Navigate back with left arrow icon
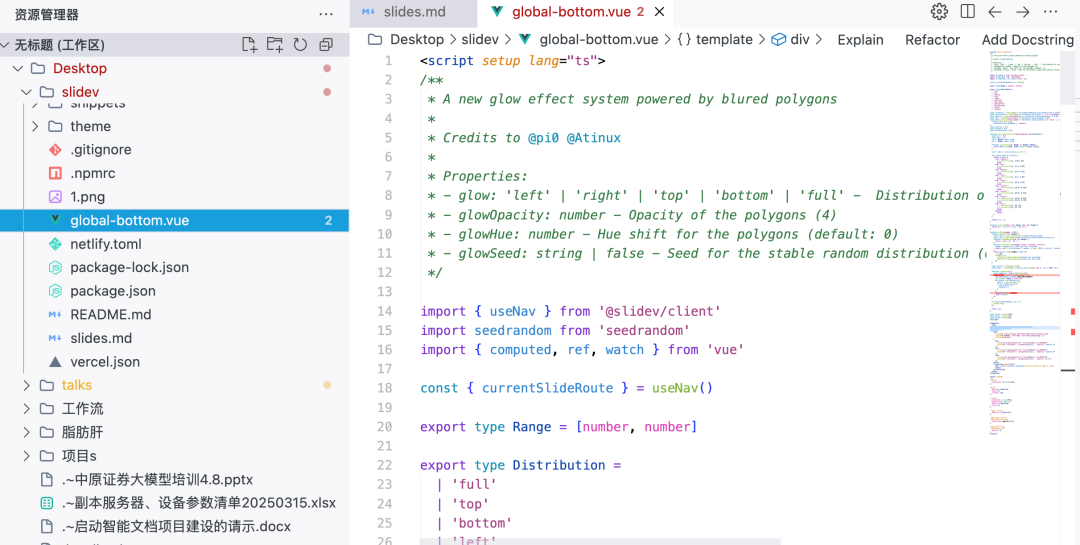 click(x=995, y=12)
